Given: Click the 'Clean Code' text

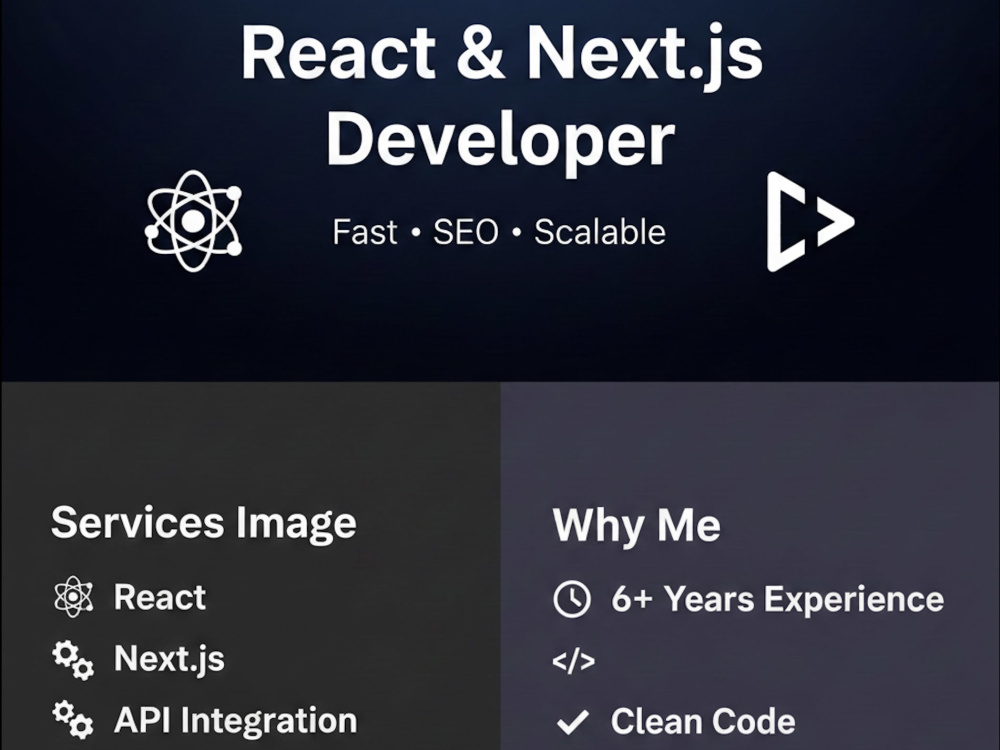Looking at the screenshot, I should point(703,721).
